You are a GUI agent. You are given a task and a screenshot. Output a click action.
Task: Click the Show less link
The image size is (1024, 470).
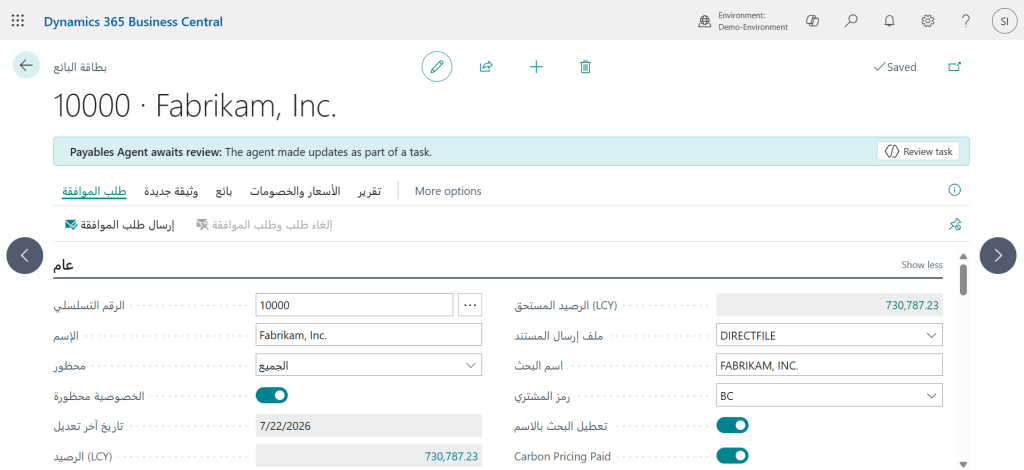[x=921, y=264]
